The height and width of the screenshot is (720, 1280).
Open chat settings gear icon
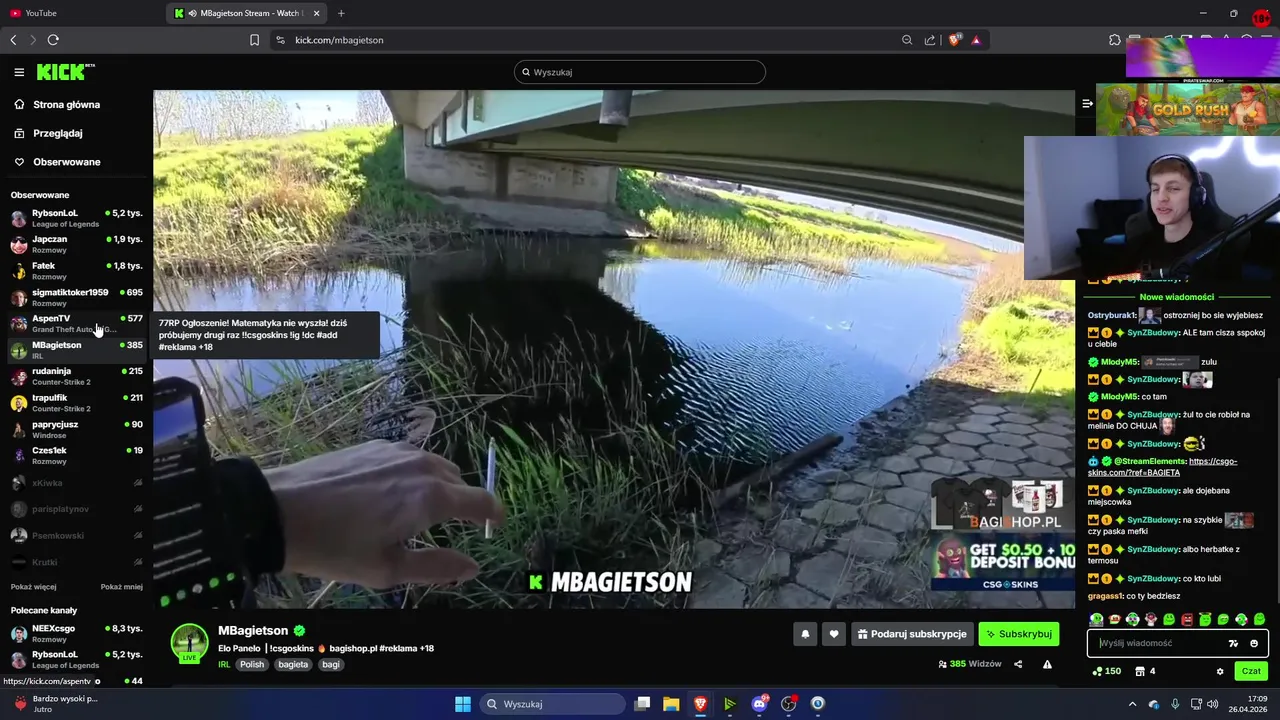1220,671
